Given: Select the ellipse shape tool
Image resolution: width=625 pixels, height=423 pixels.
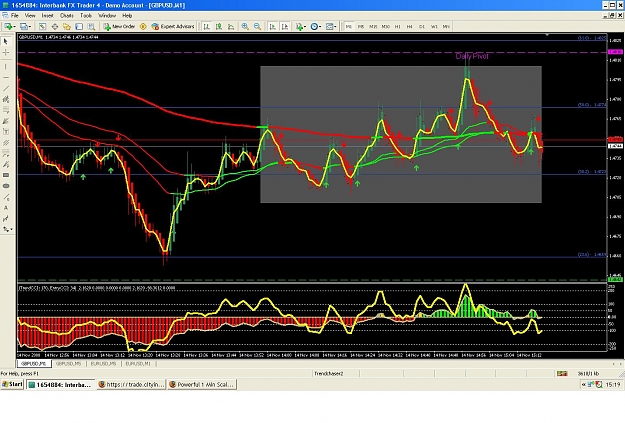Looking at the screenshot, I should pyautogui.click(x=6, y=186).
